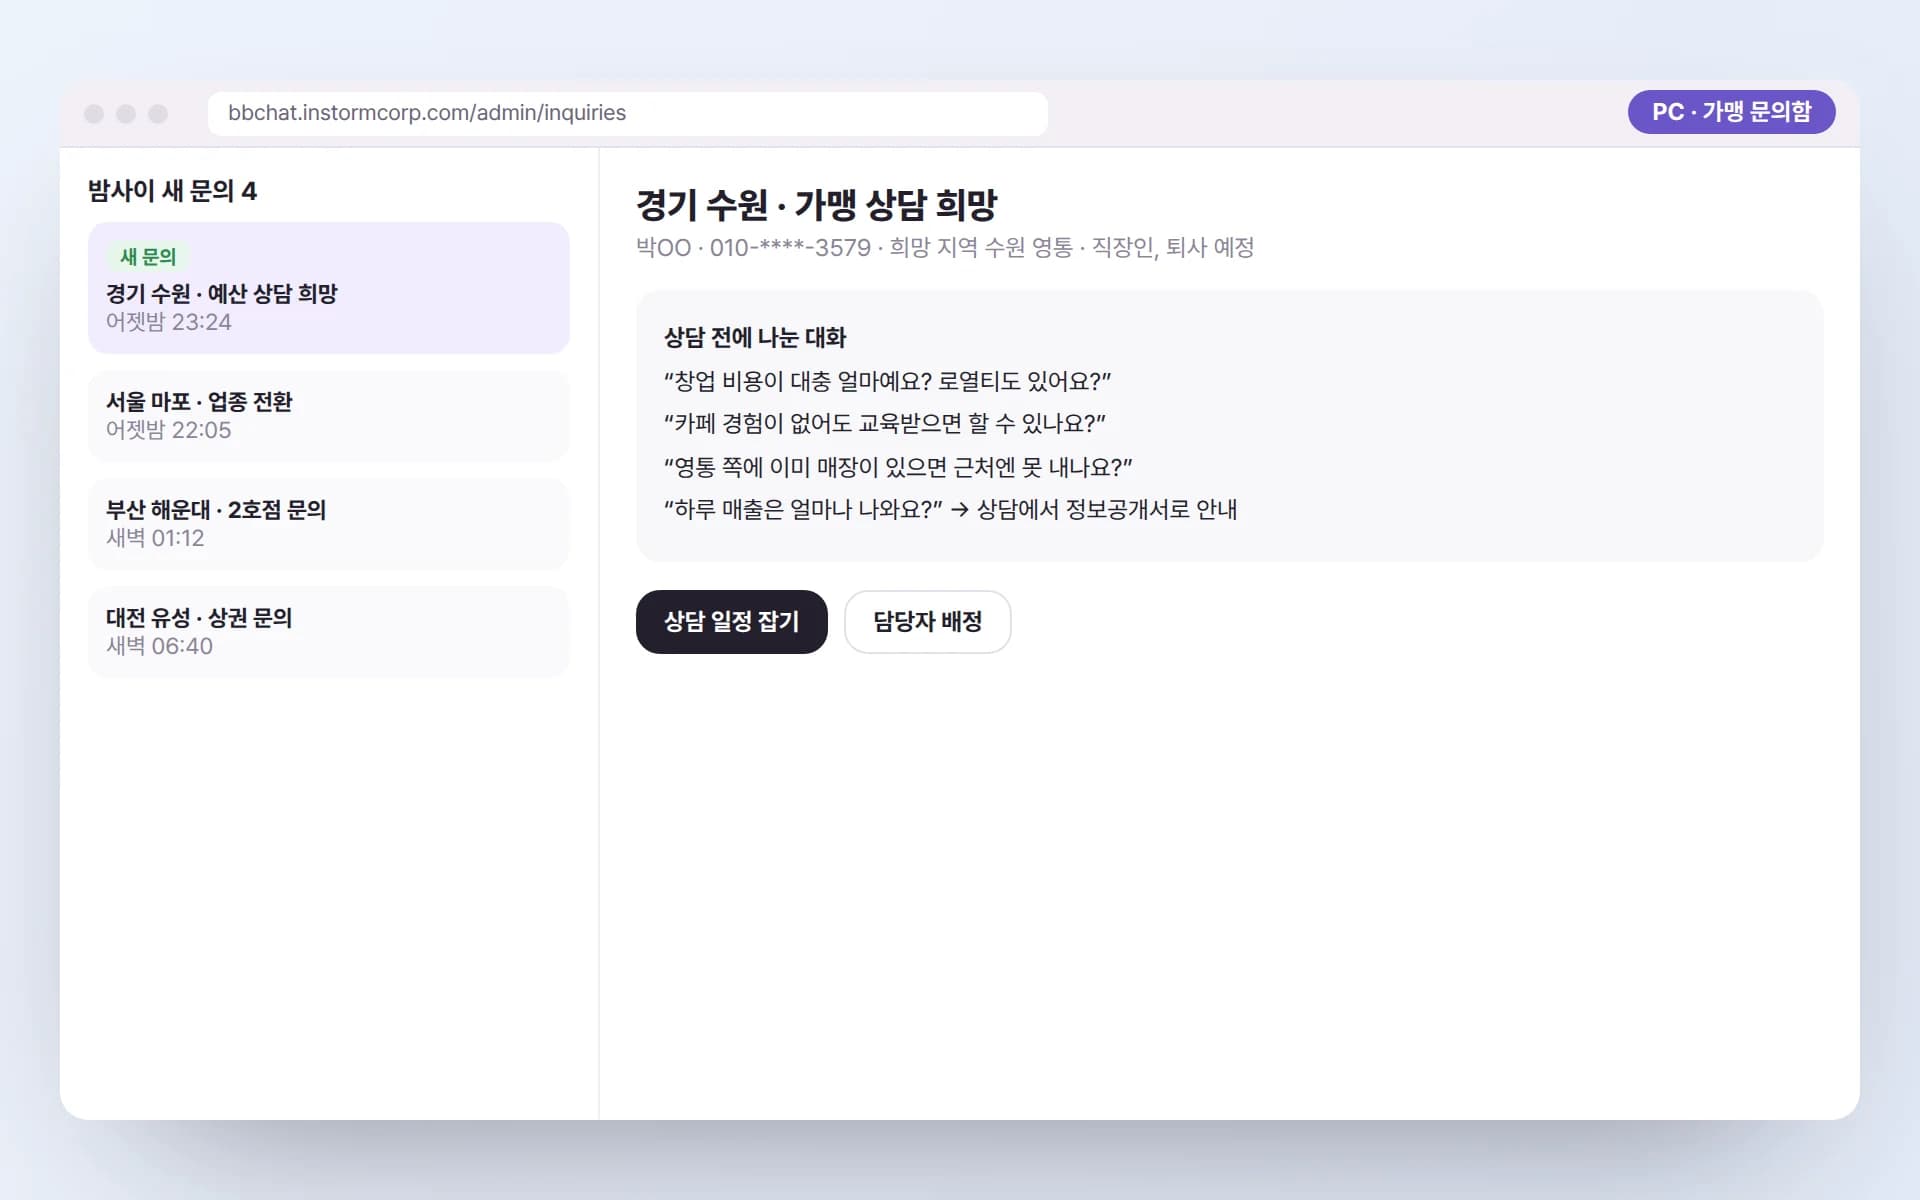
Task: Open the 경기 수원 · 예산 상담 희망 inquiry
Action: tap(329, 288)
